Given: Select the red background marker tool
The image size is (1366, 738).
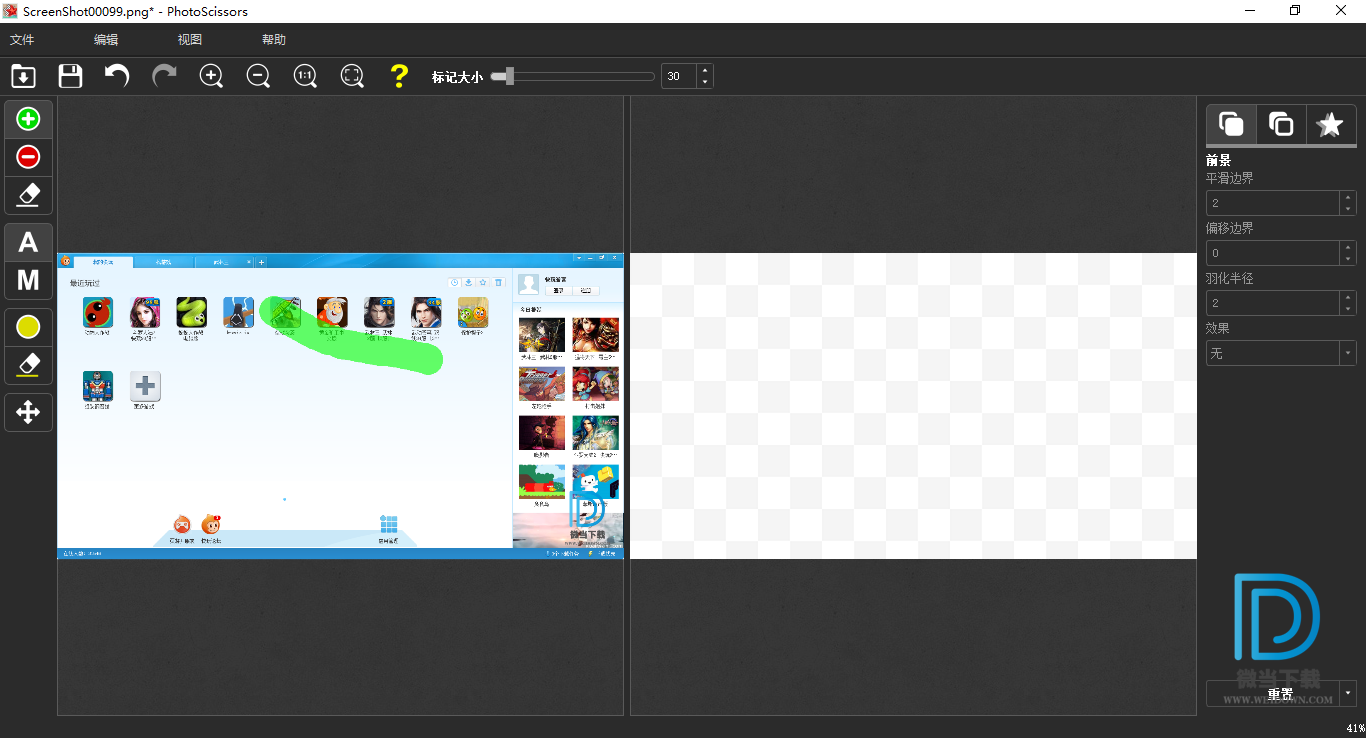Looking at the screenshot, I should click(28, 157).
